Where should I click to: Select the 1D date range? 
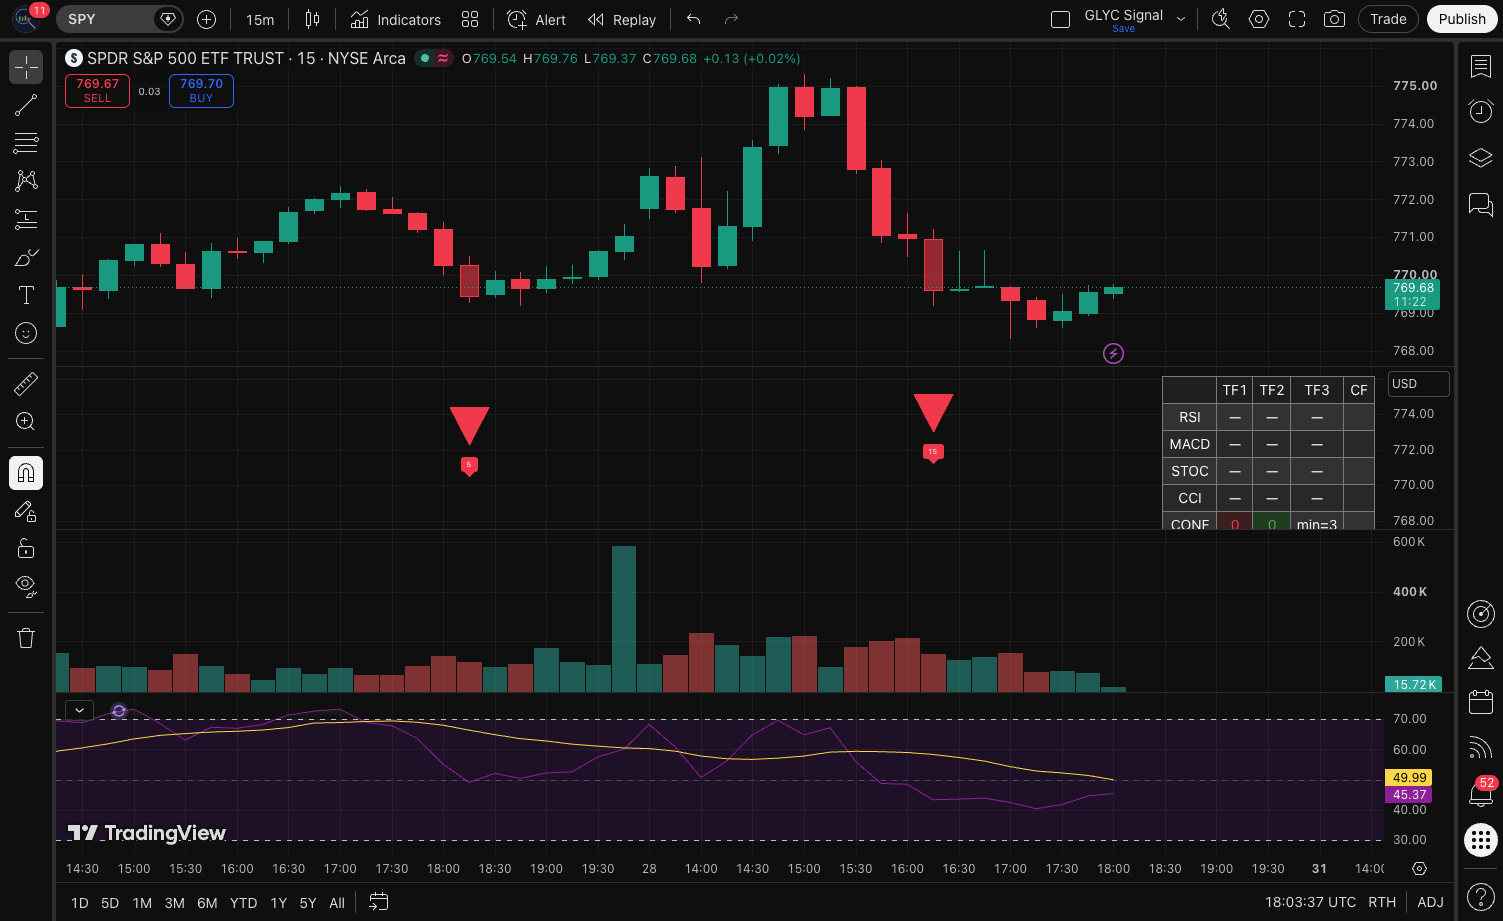80,903
